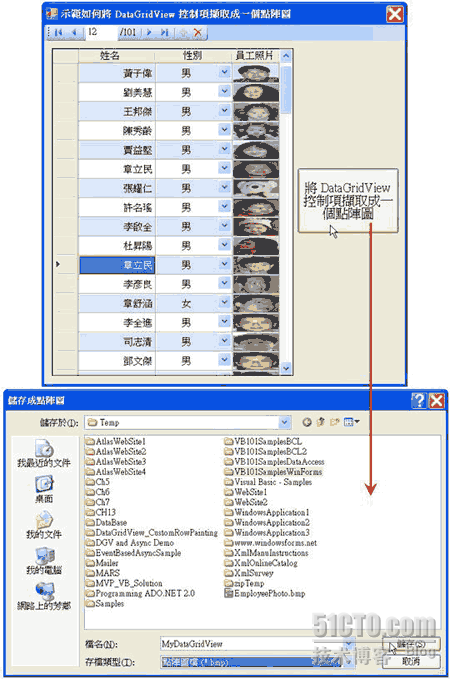Click the record position field showing 12
This screenshot has width=450, height=679.
(101, 32)
